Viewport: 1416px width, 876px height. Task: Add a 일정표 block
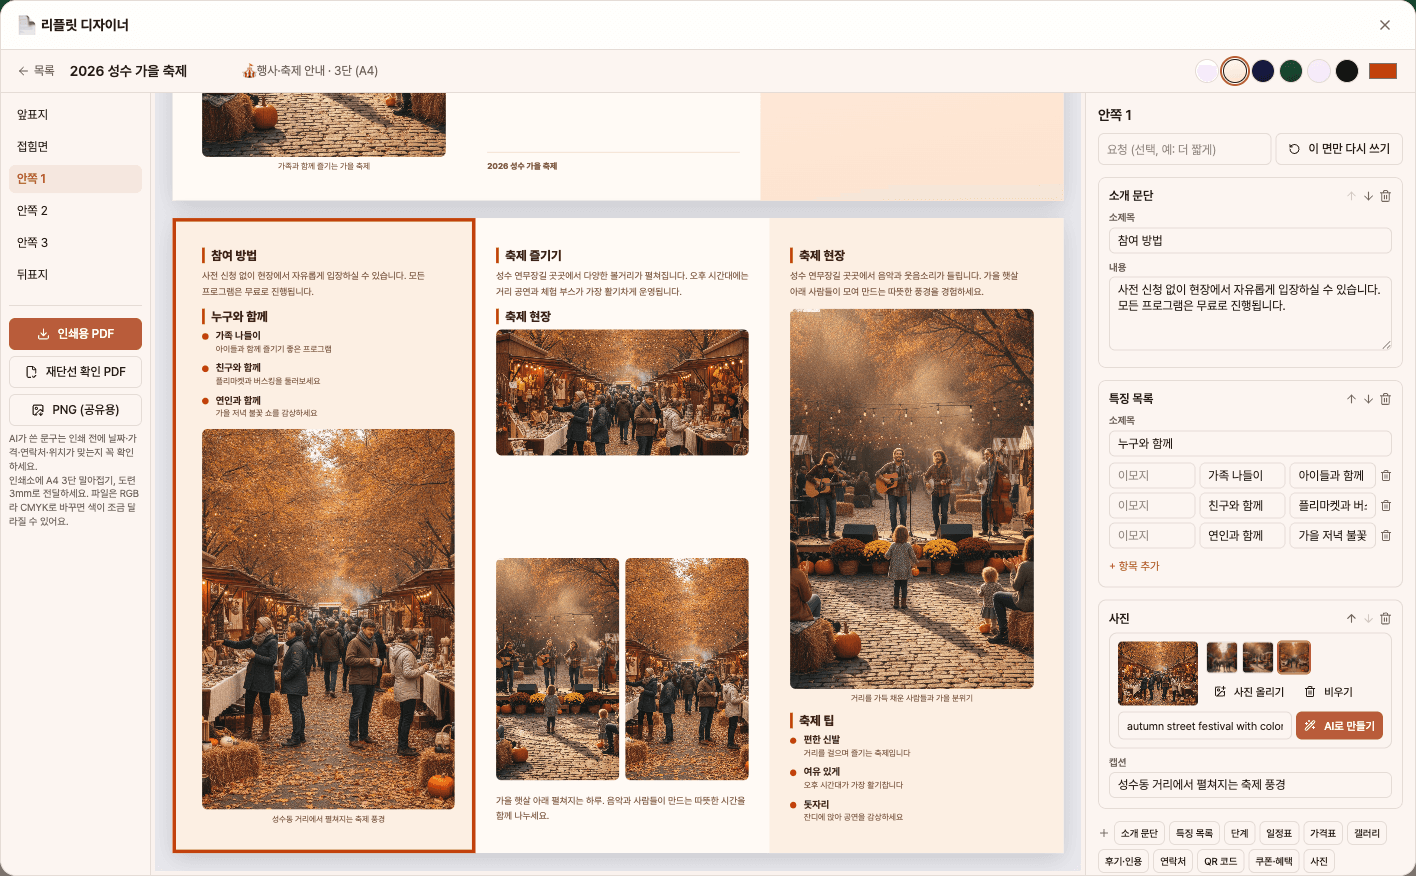1279,833
